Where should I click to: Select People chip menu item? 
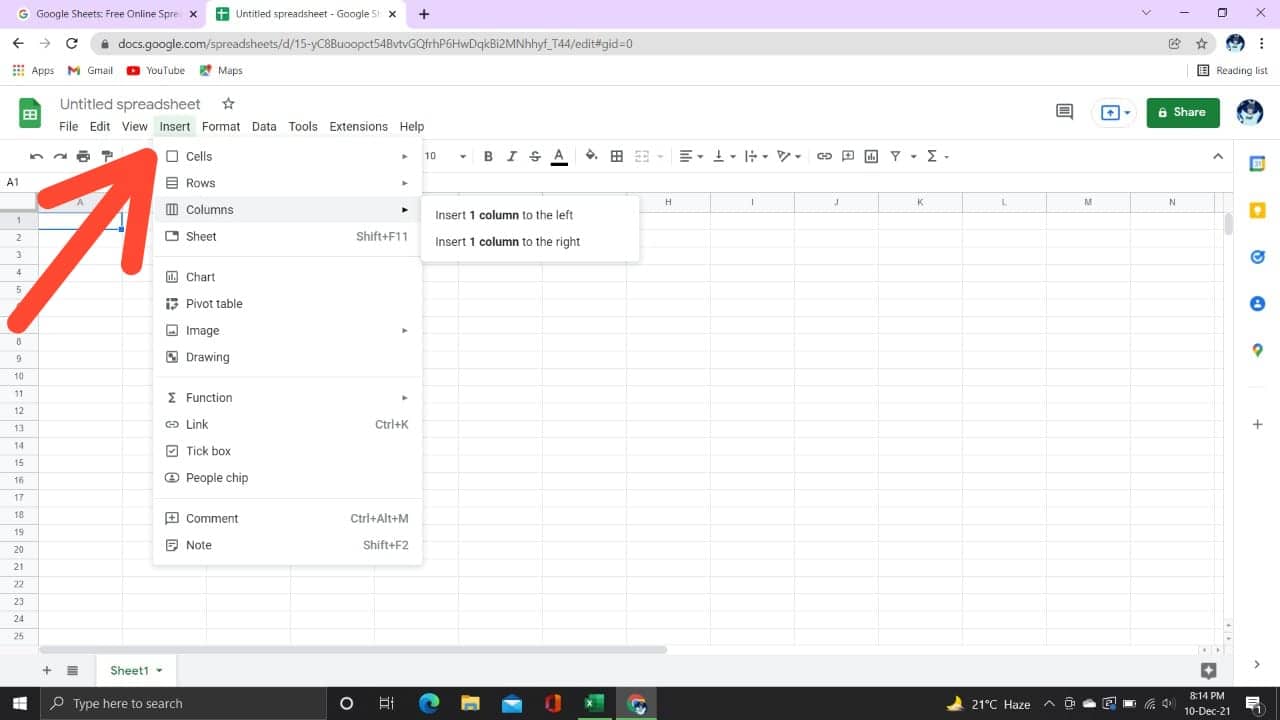(288, 478)
